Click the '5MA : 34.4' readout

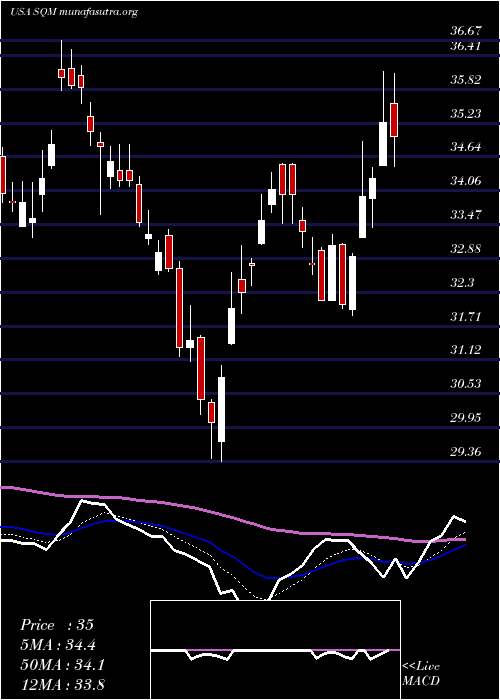click(58, 645)
